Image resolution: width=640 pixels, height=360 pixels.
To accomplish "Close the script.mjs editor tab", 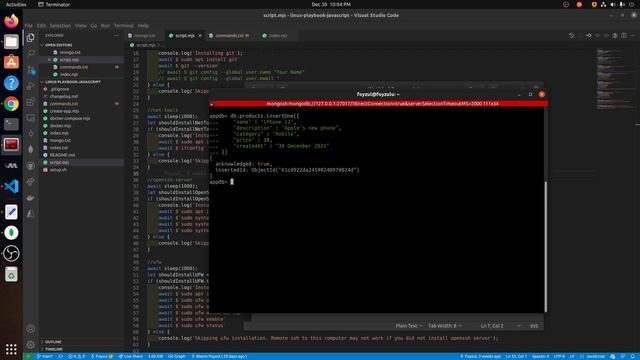I will click(x=200, y=36).
